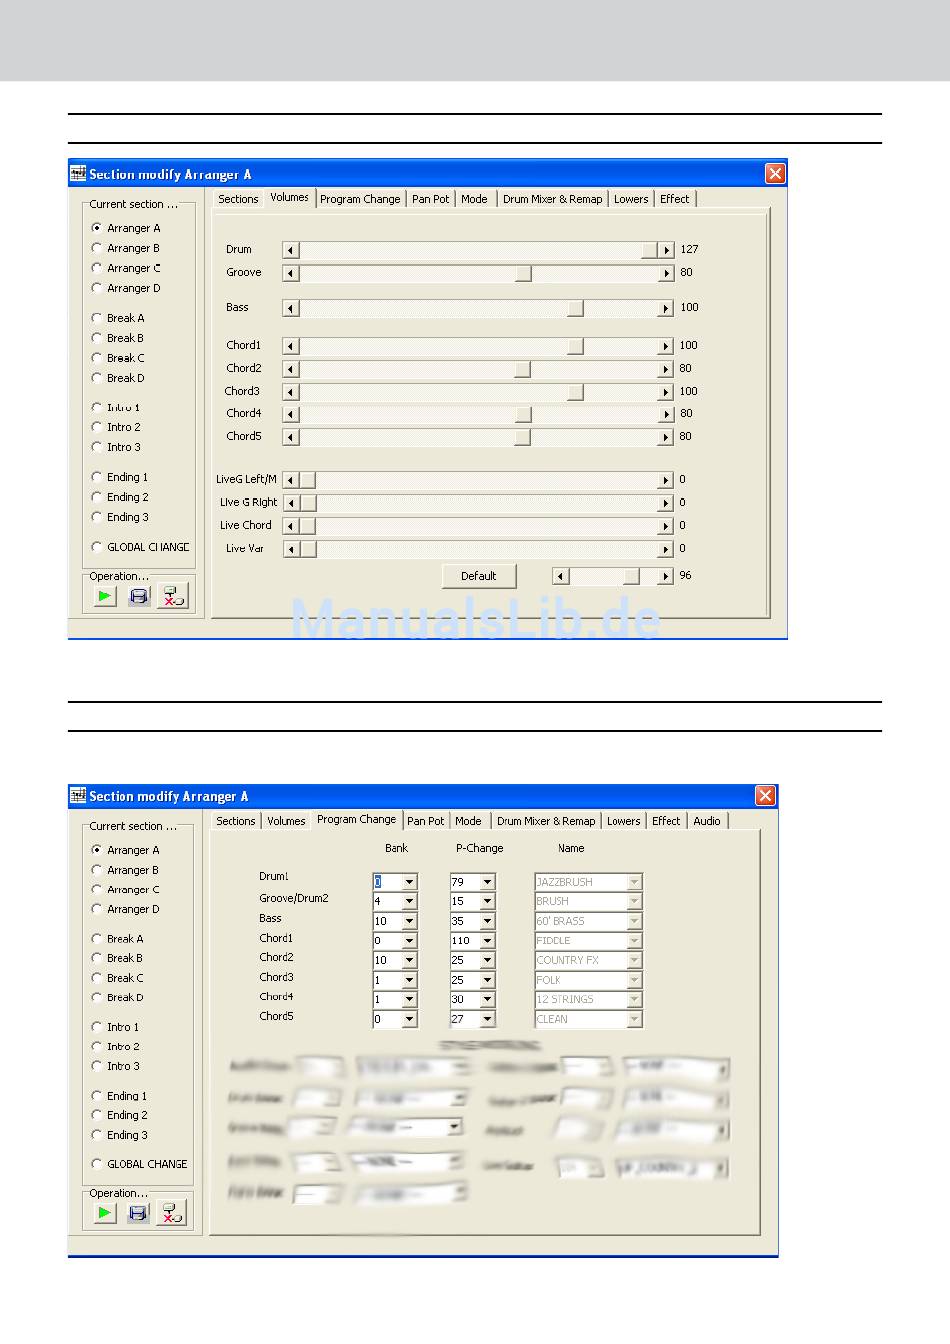Open Drum1 Bank dropdown
This screenshot has width=950, height=1344.
tap(409, 882)
